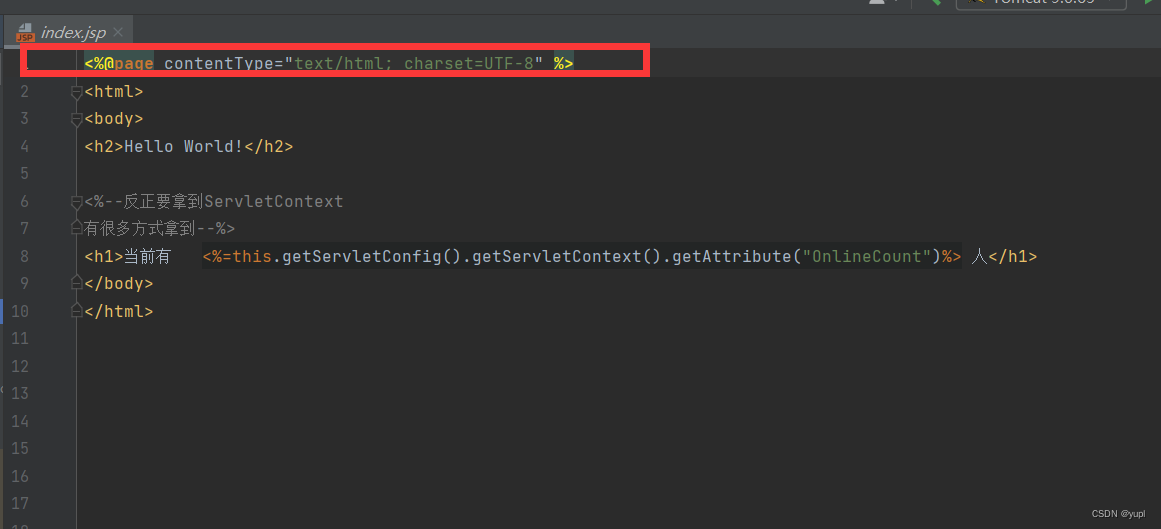Click the 人 character before </h1>
1161x529 pixels.
980,256
